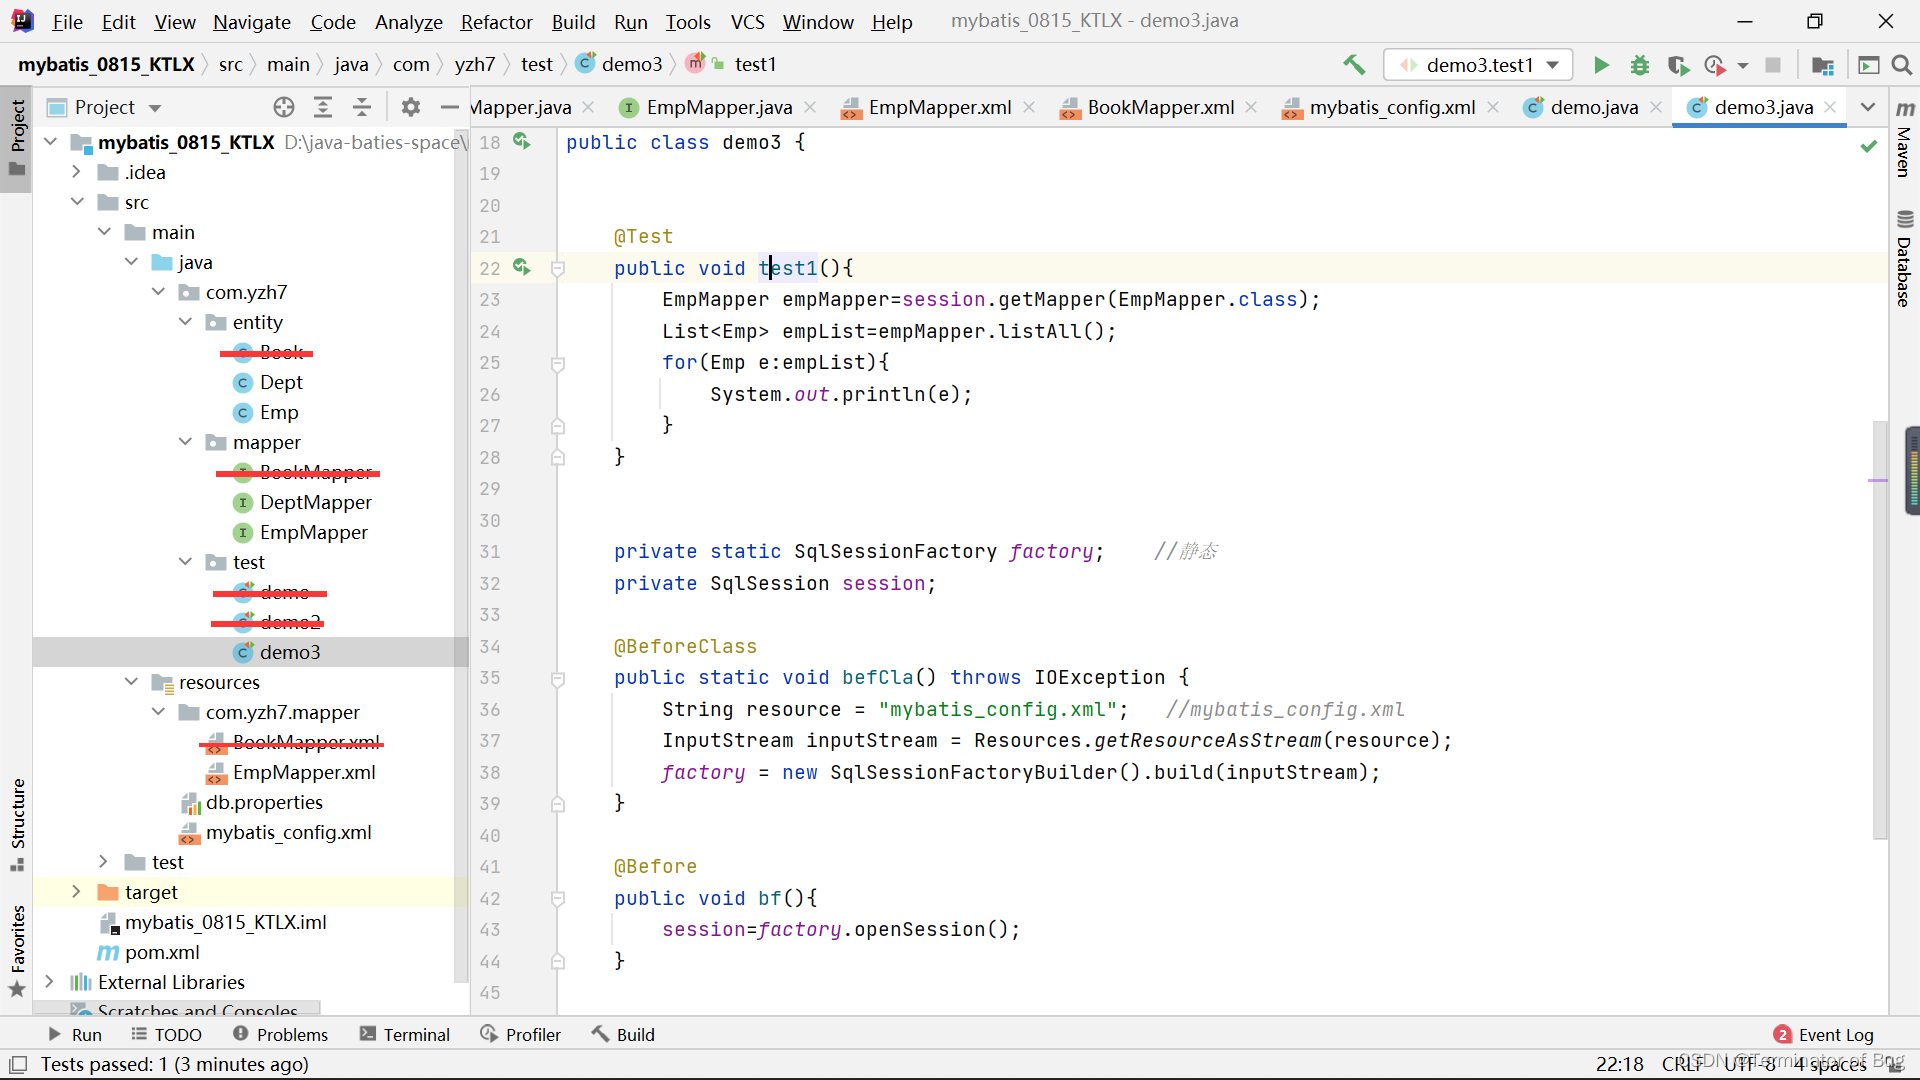The height and width of the screenshot is (1080, 1920).
Task: Open the Database tool window
Action: [1904, 259]
